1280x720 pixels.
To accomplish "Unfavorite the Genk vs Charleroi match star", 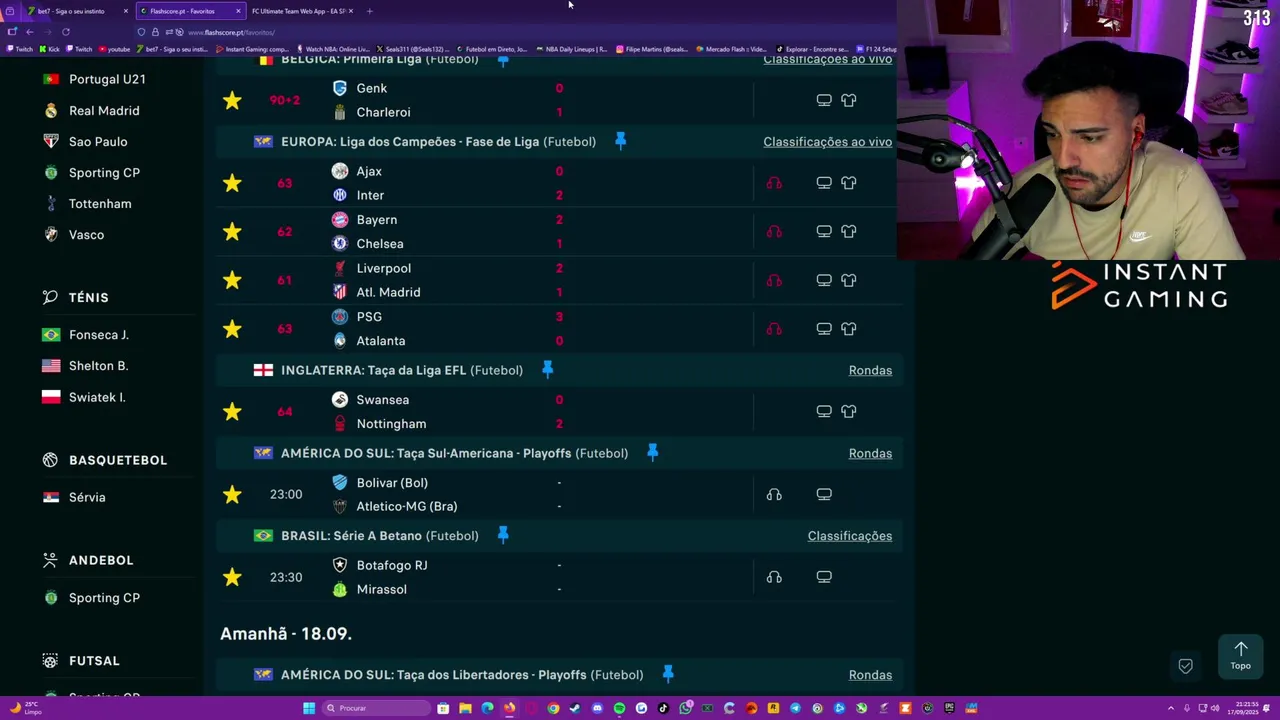I will tap(232, 100).
